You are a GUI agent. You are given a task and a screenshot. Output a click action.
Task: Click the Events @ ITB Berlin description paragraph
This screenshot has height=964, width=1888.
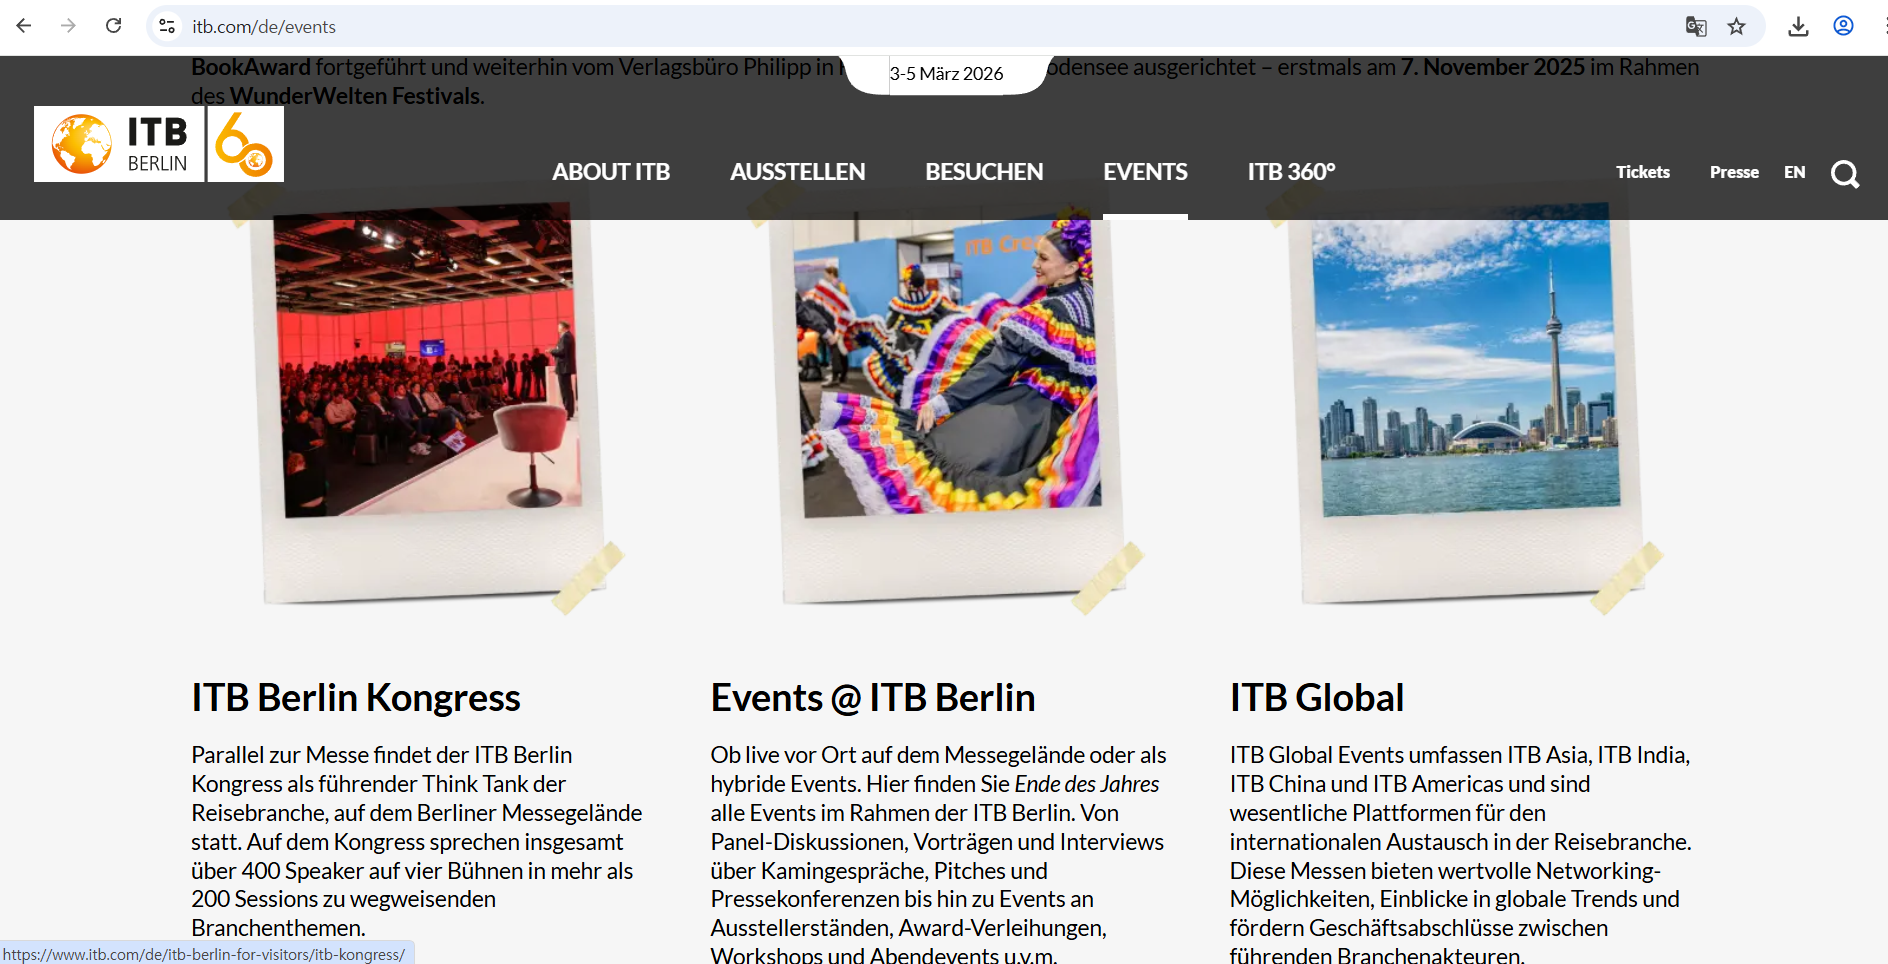pyautogui.click(x=939, y=853)
